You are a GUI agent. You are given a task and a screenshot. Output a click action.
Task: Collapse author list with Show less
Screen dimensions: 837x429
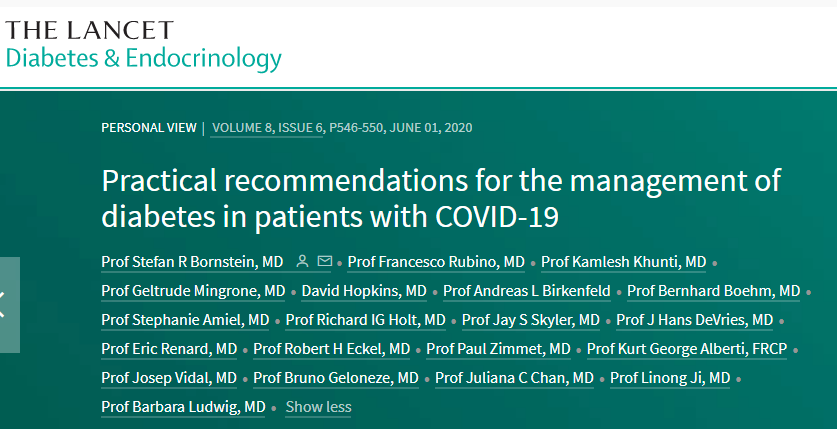(x=318, y=407)
